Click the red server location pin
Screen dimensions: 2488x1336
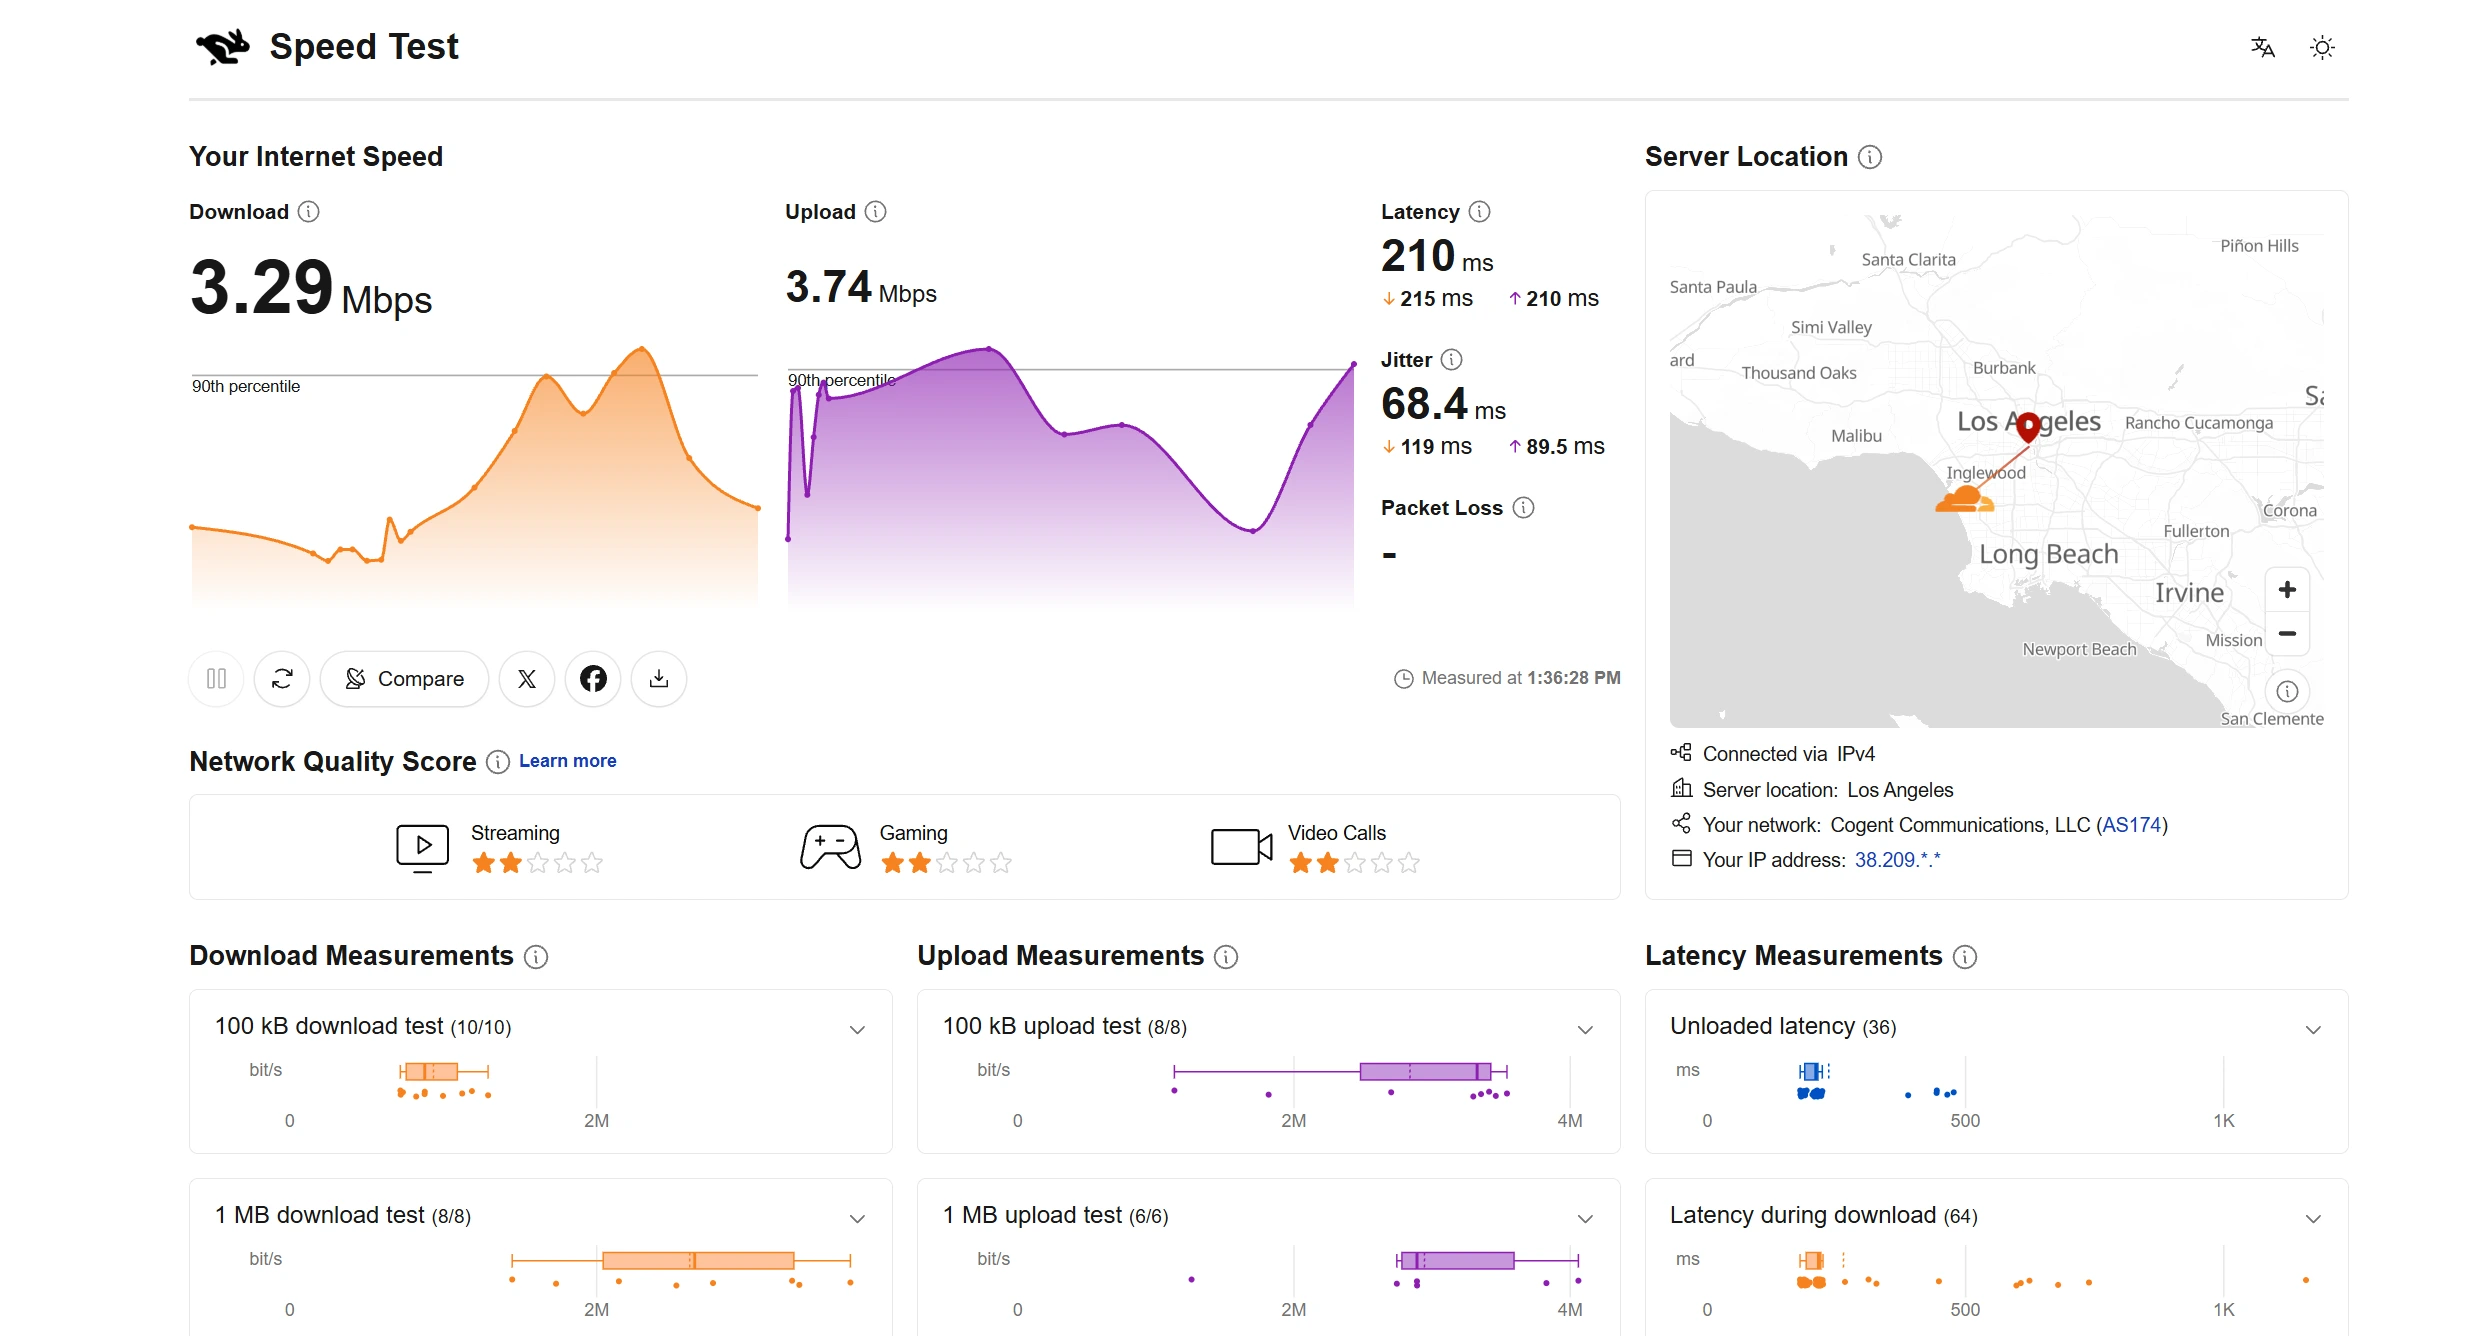pos(2028,427)
